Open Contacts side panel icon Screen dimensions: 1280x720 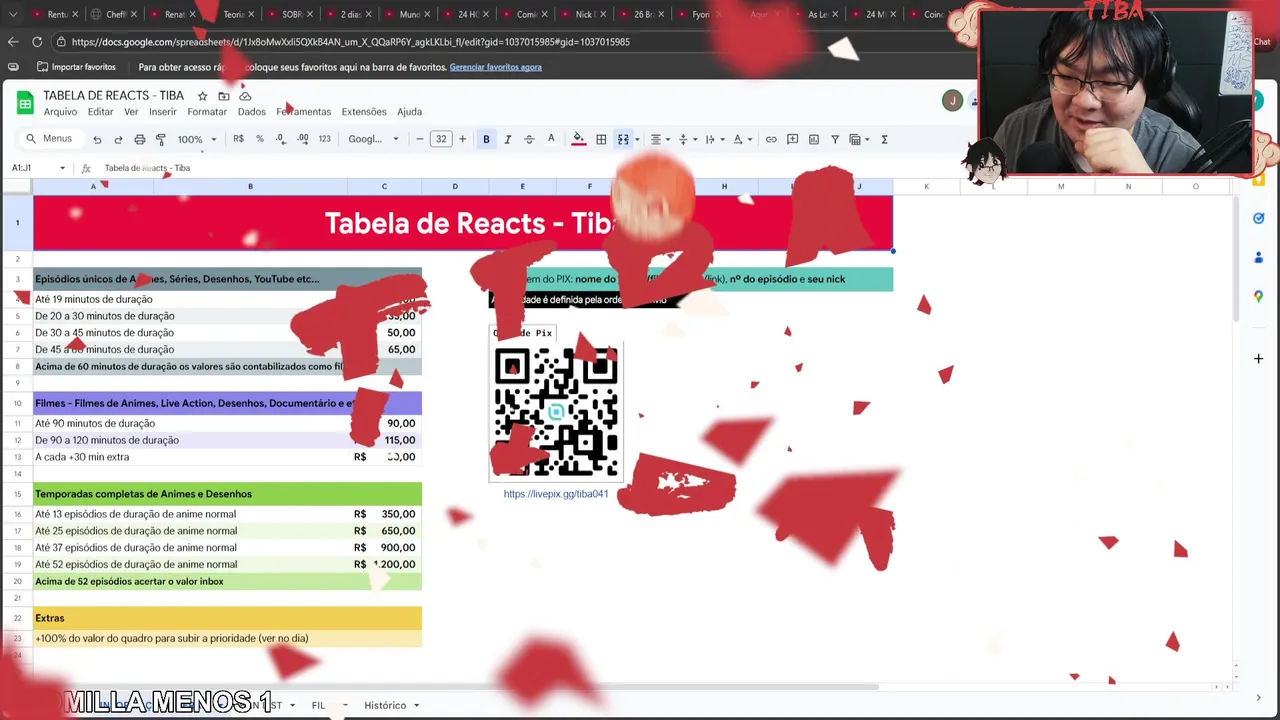1258,257
